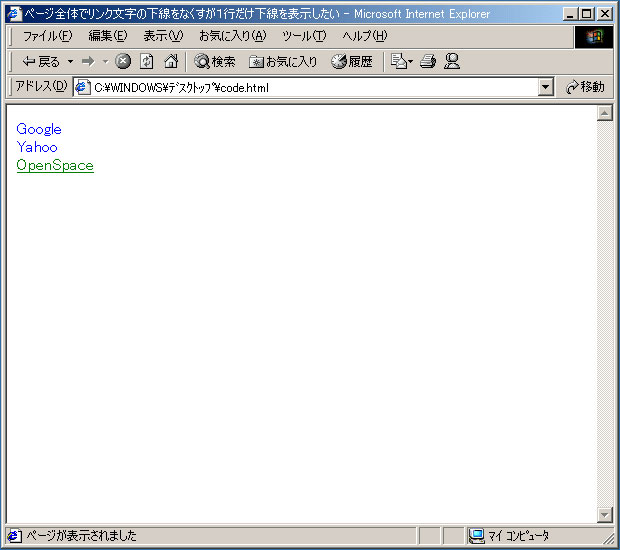This screenshot has height=550, width=620.
Task: Open the お気に入り favorites toolbar button
Action: (x=283, y=62)
